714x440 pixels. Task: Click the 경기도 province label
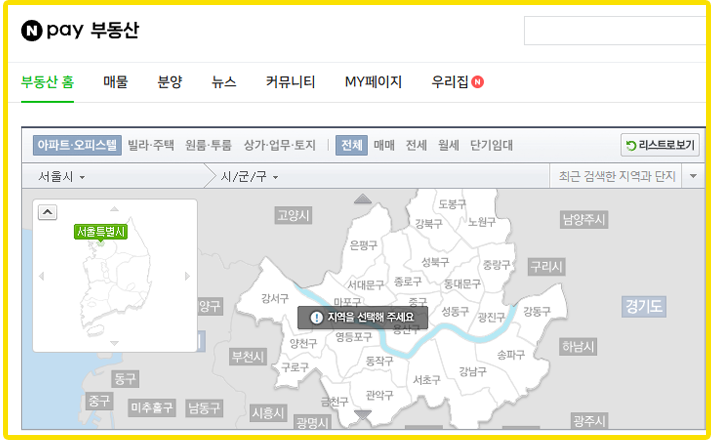tap(644, 306)
